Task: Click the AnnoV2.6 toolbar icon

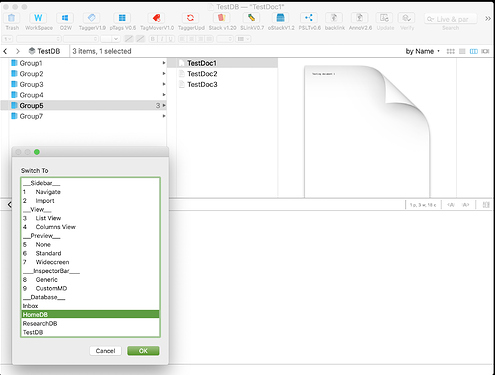Action: (x=360, y=18)
